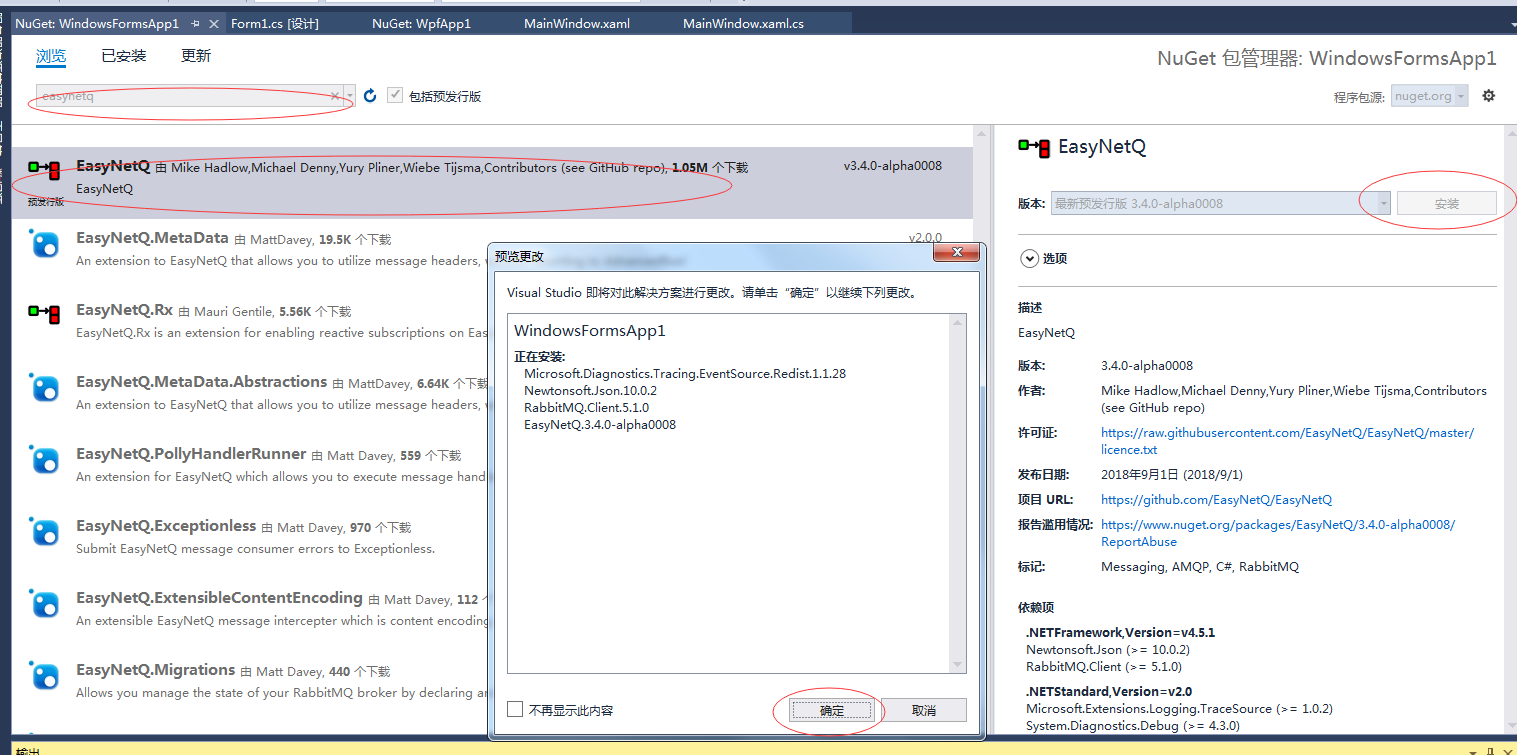Click the EasyNetQ.Migrations package icon

point(45,676)
